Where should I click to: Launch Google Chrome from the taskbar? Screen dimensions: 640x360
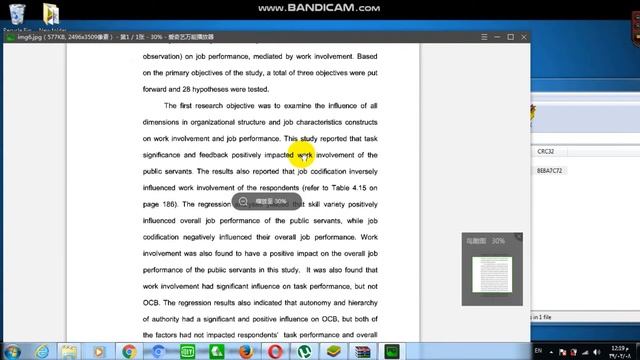[x=129, y=351]
